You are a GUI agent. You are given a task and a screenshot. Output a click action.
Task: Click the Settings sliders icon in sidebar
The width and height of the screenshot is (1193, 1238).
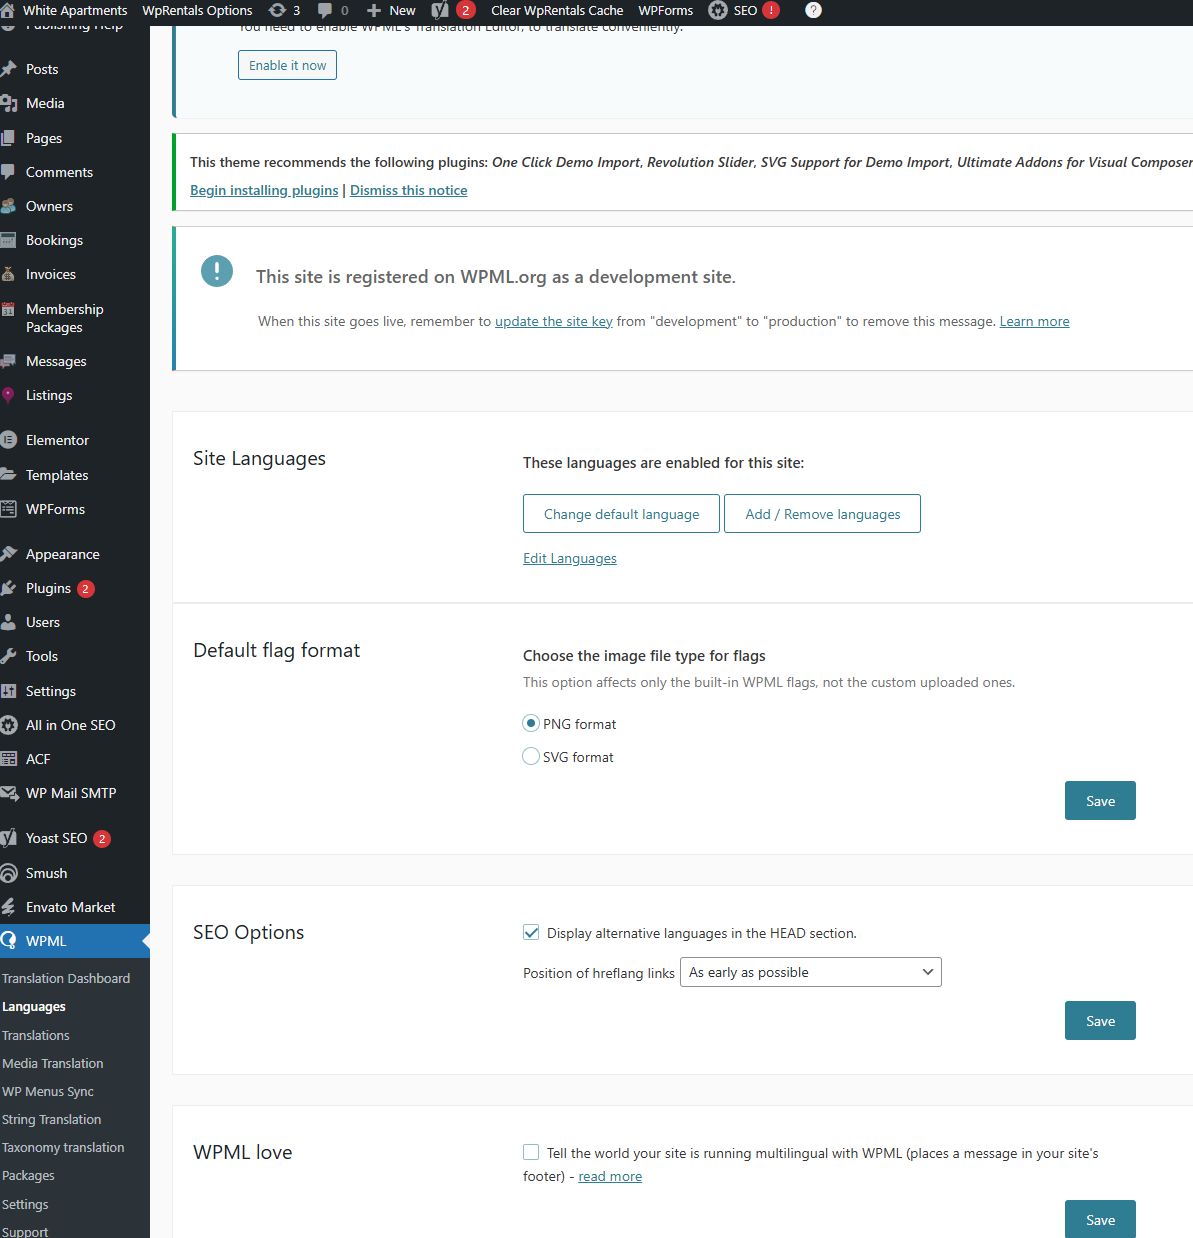9,691
